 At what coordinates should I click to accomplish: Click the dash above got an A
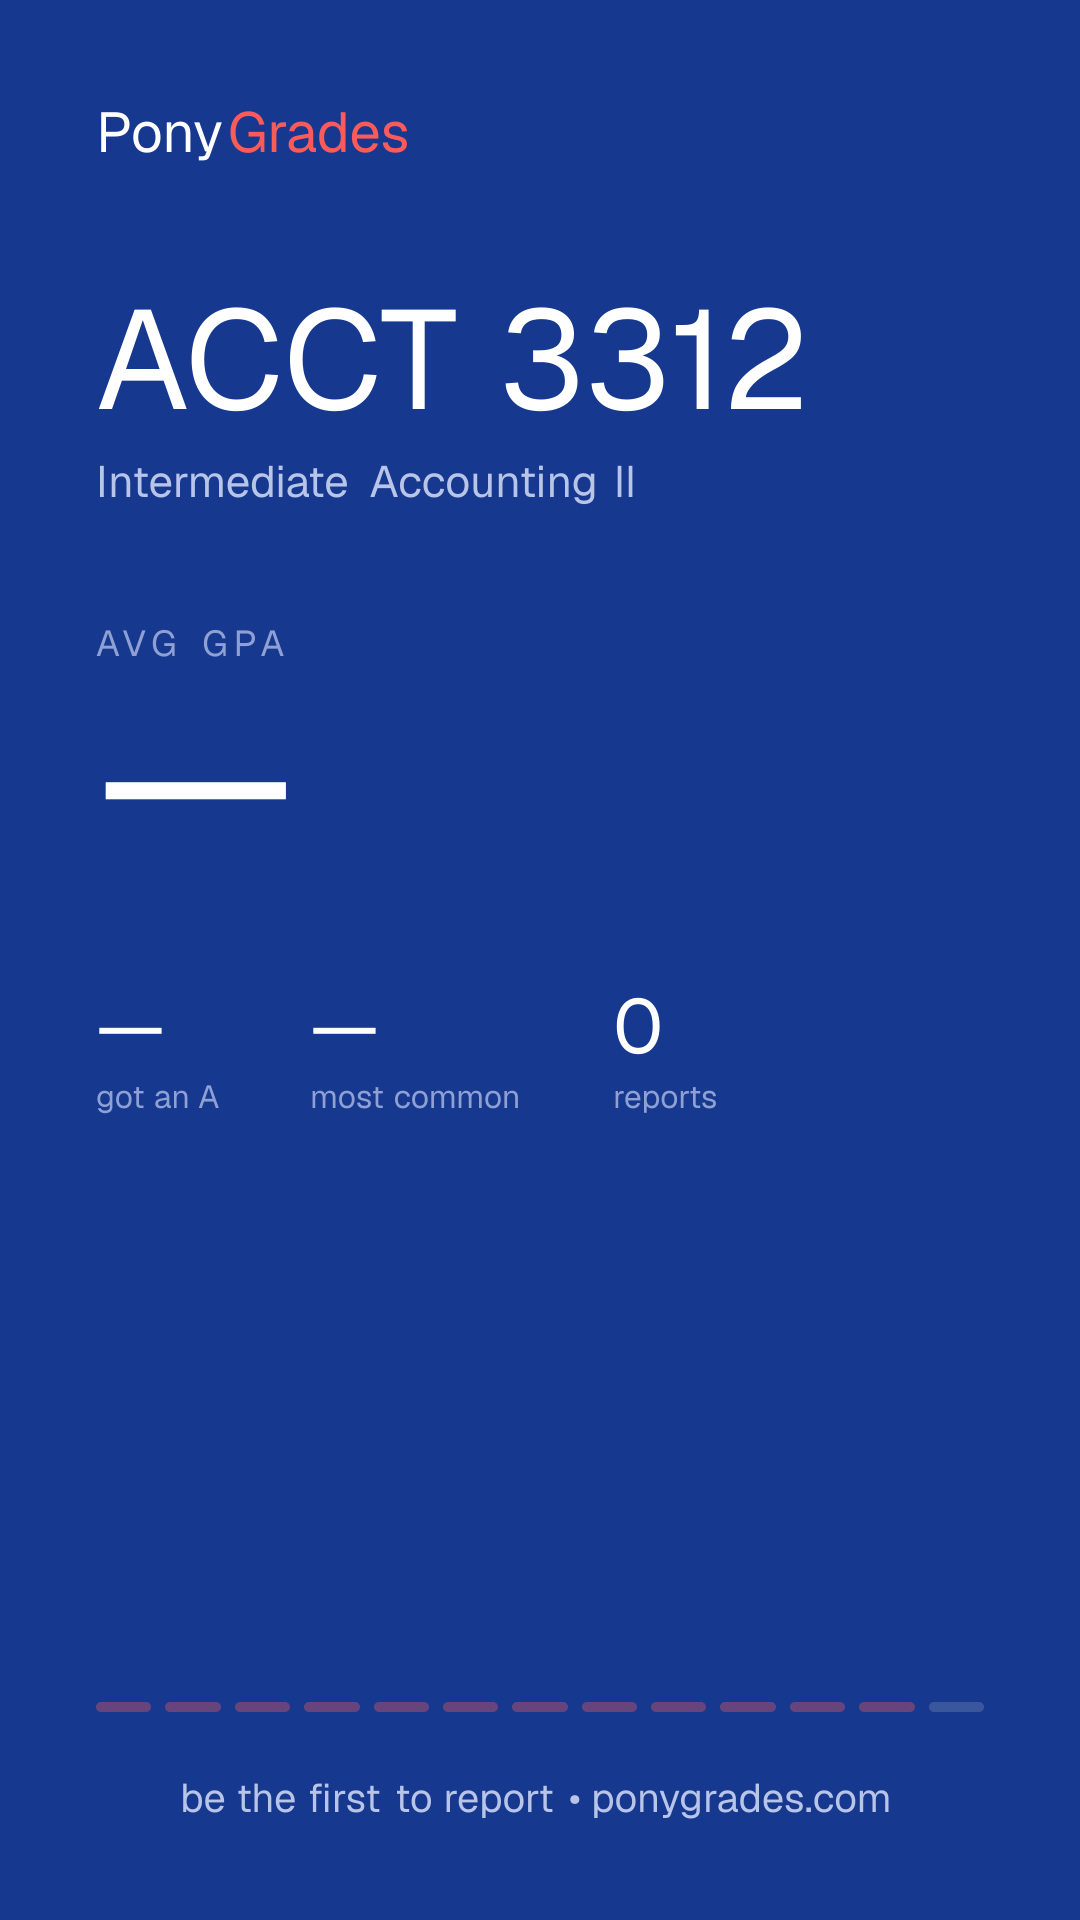click(130, 1030)
